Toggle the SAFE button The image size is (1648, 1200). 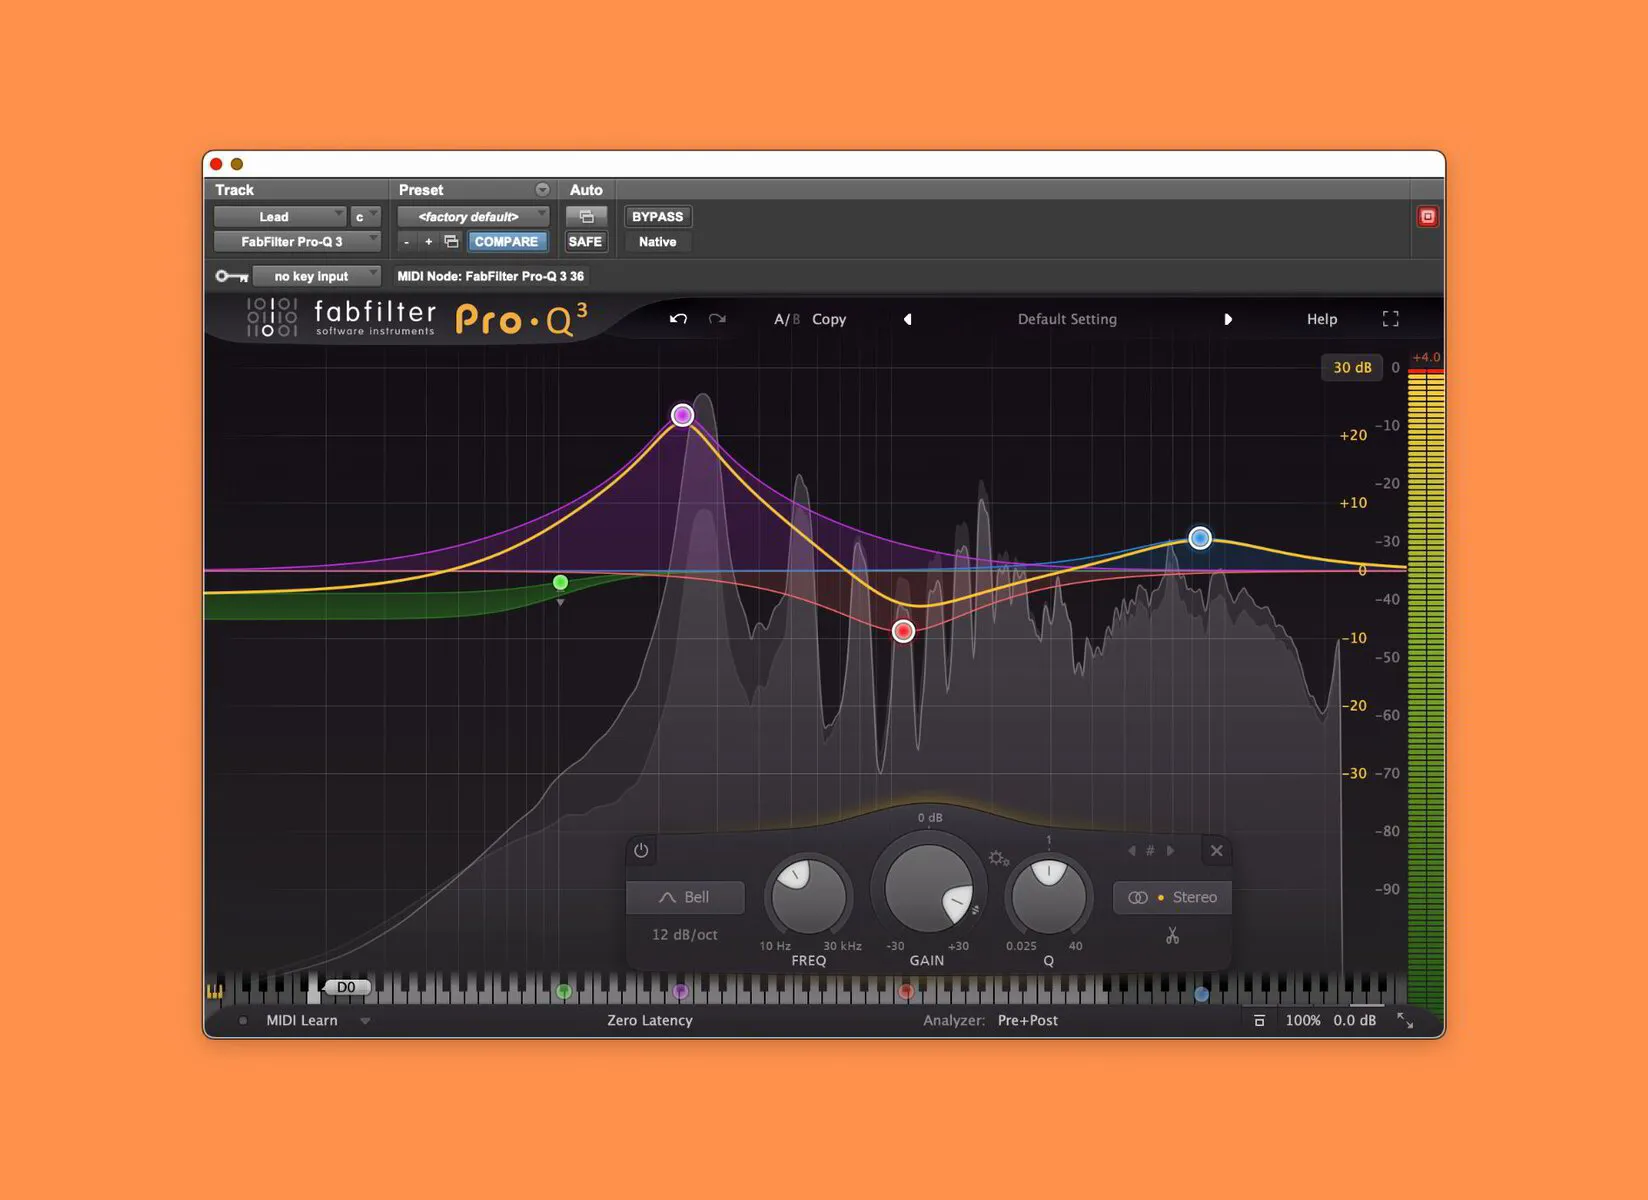(x=586, y=241)
